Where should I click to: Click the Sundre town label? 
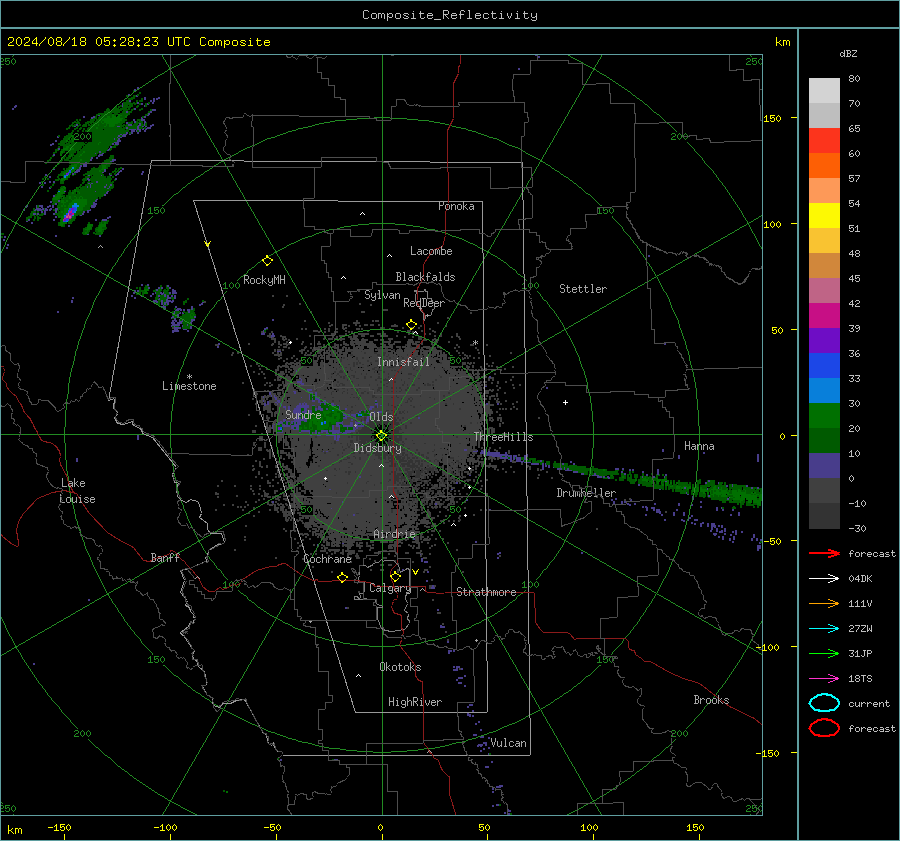click(x=303, y=414)
